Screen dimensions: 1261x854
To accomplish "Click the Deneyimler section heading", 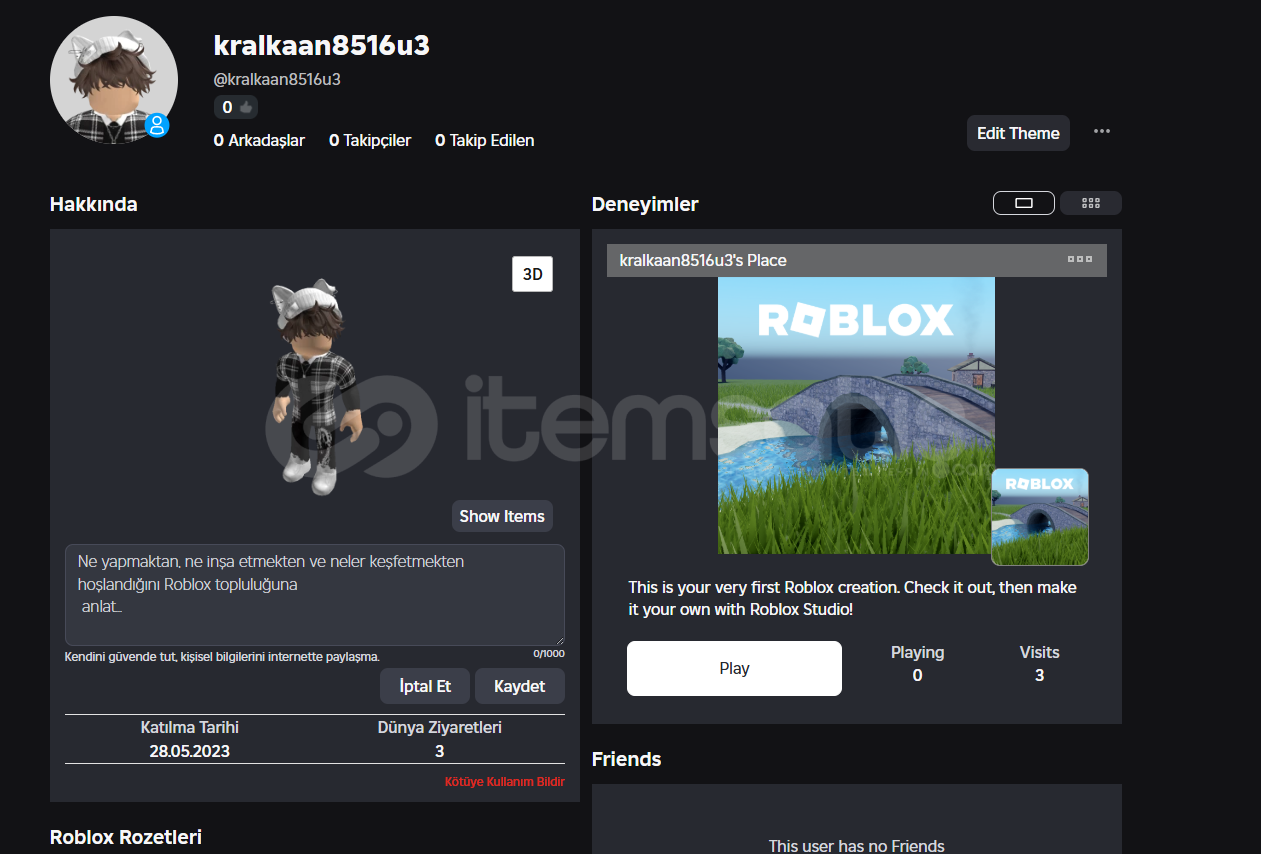I will click(x=645, y=204).
